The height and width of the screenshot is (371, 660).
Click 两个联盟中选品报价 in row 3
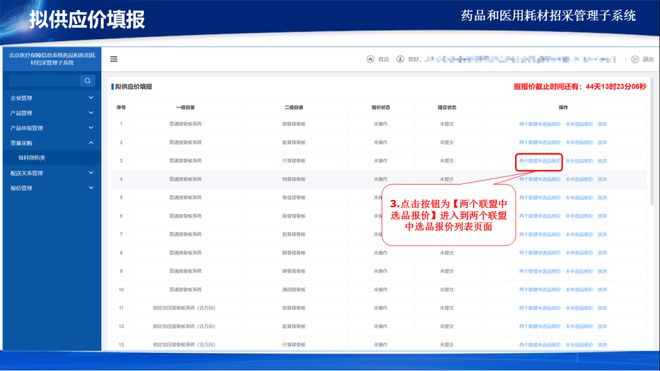click(x=539, y=161)
